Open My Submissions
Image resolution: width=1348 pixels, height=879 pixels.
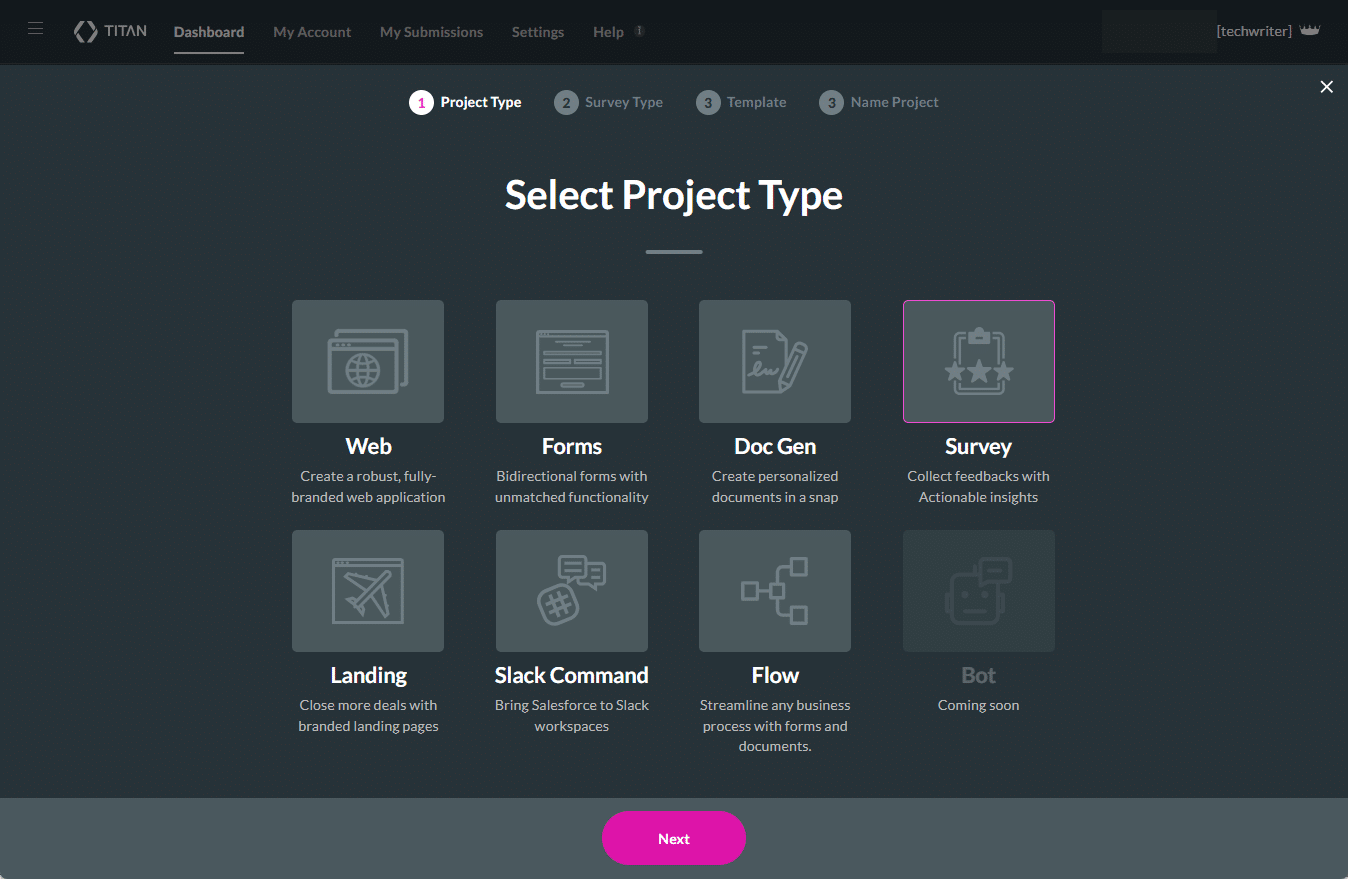431,31
